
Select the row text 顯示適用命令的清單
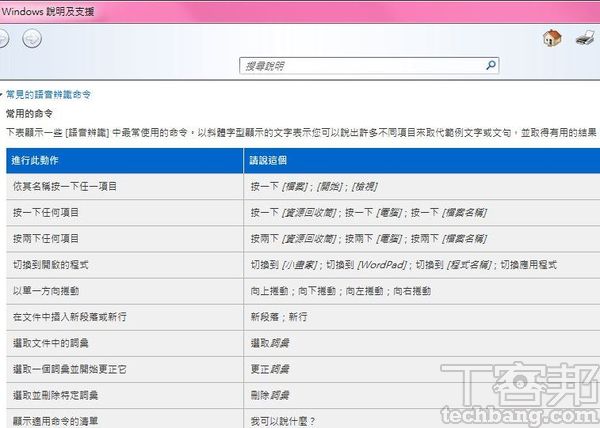[55, 421]
